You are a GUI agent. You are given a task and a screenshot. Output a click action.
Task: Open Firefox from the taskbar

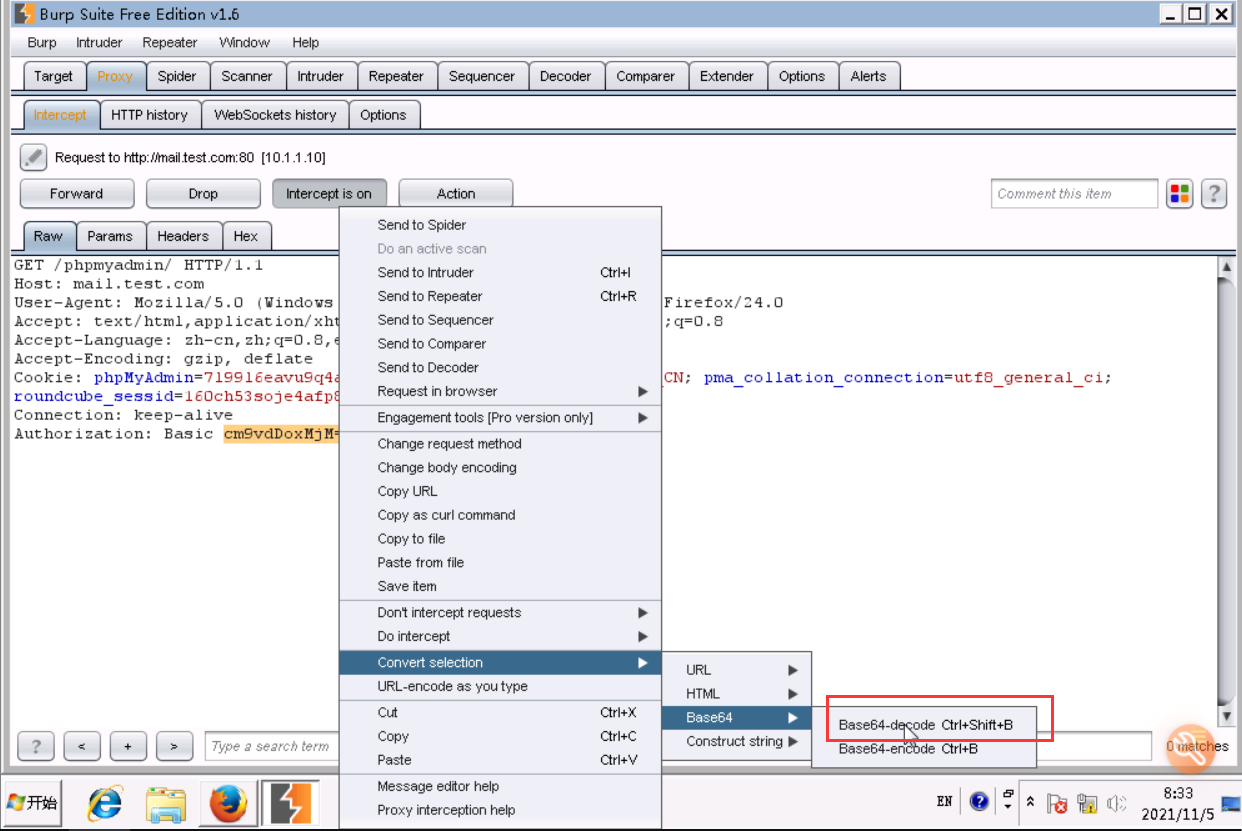pos(228,803)
